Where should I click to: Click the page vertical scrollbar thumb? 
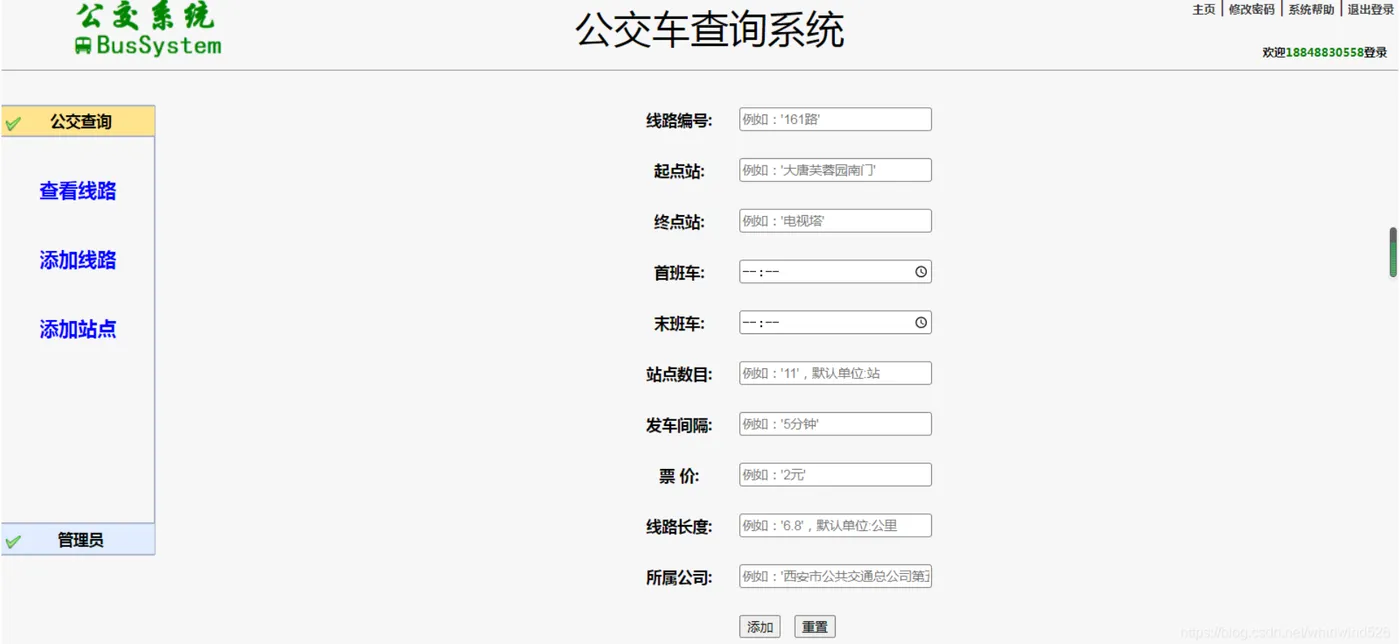point(1393,252)
